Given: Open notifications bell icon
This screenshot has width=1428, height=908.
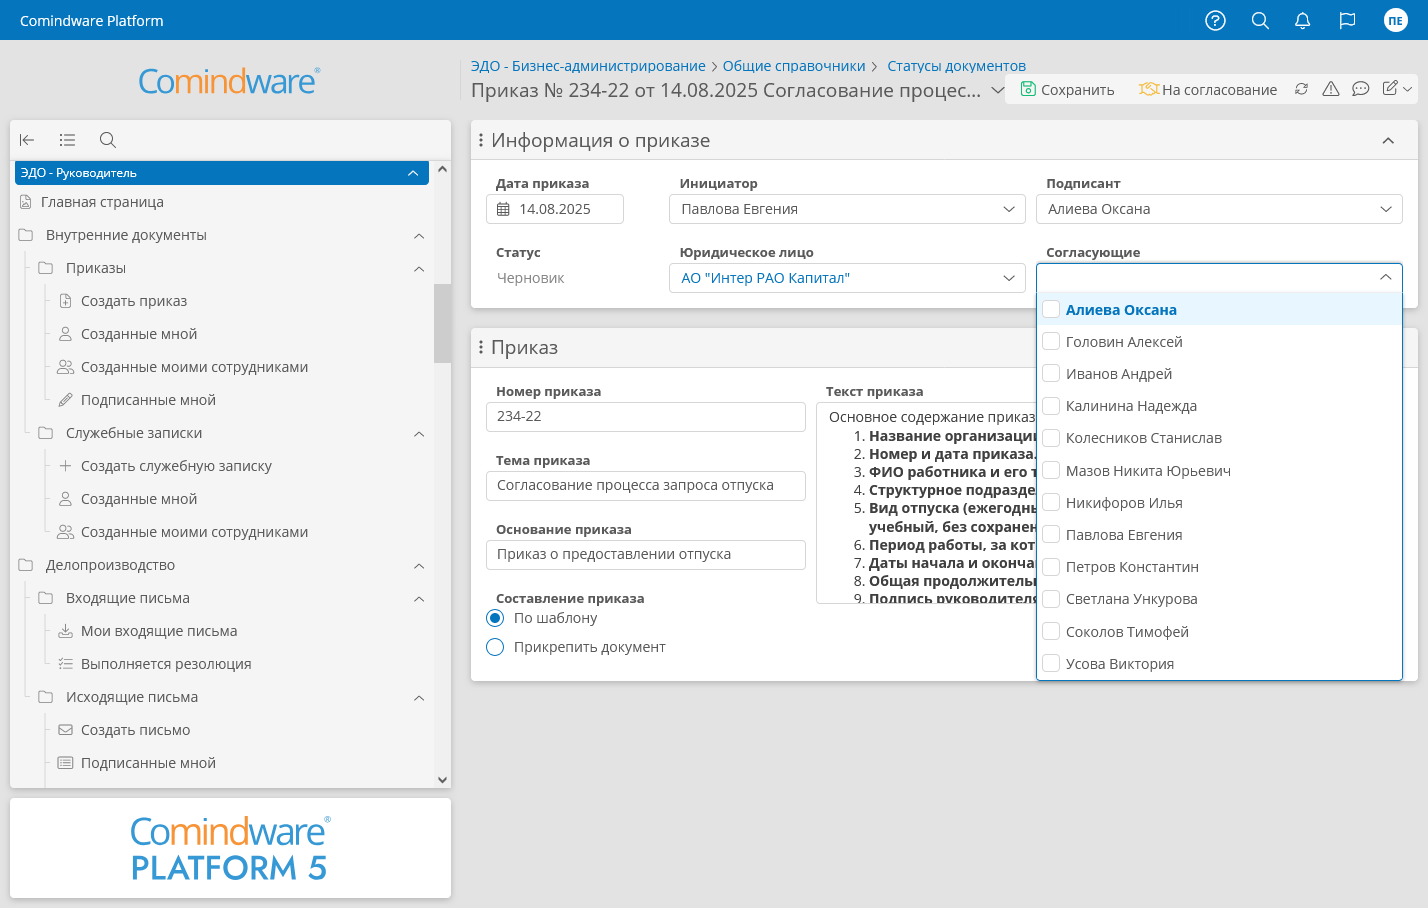Looking at the screenshot, I should (1302, 20).
